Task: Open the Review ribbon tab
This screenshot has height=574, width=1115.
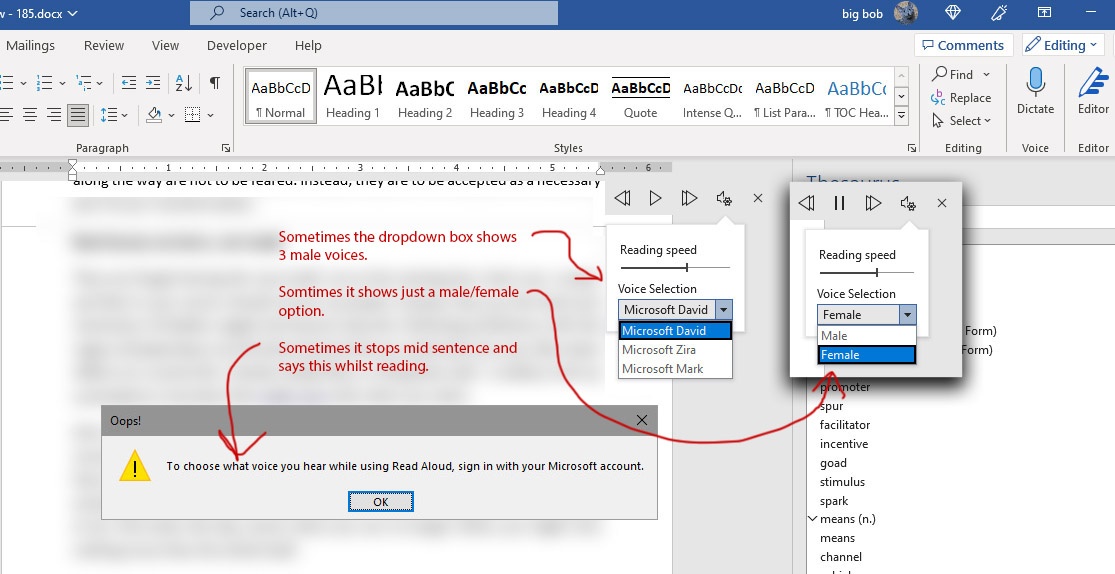Action: (x=104, y=46)
